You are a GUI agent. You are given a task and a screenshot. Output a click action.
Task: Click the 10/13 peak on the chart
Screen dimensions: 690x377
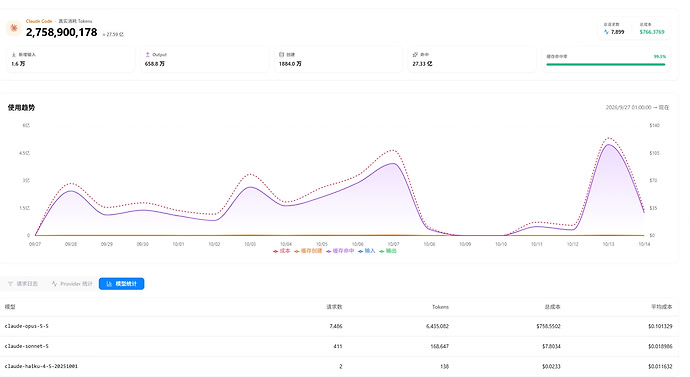[609, 144]
